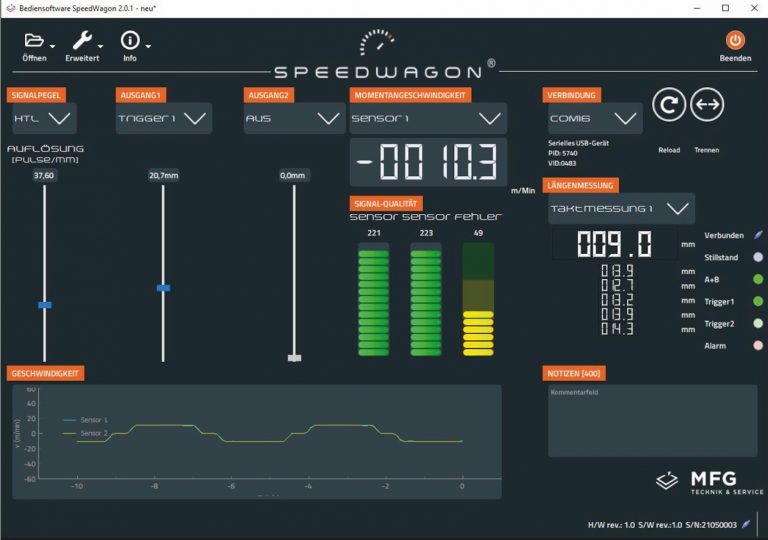Open the Öffnen folder icon
Viewport: 768px width, 540px height.
(34, 40)
